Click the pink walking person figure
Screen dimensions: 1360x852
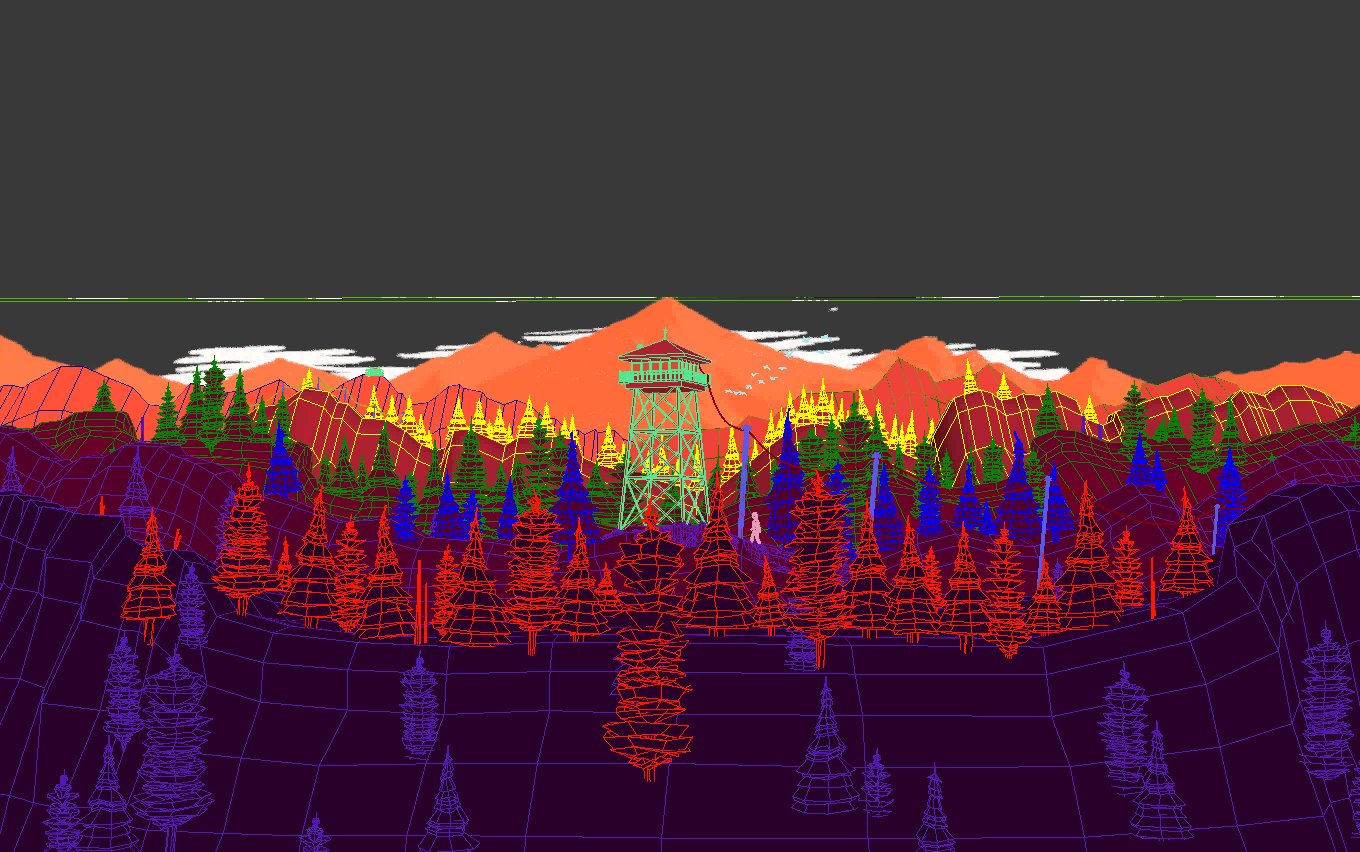coord(755,527)
